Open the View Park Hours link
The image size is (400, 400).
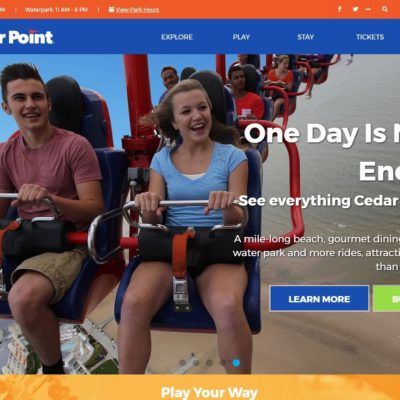coord(137,10)
